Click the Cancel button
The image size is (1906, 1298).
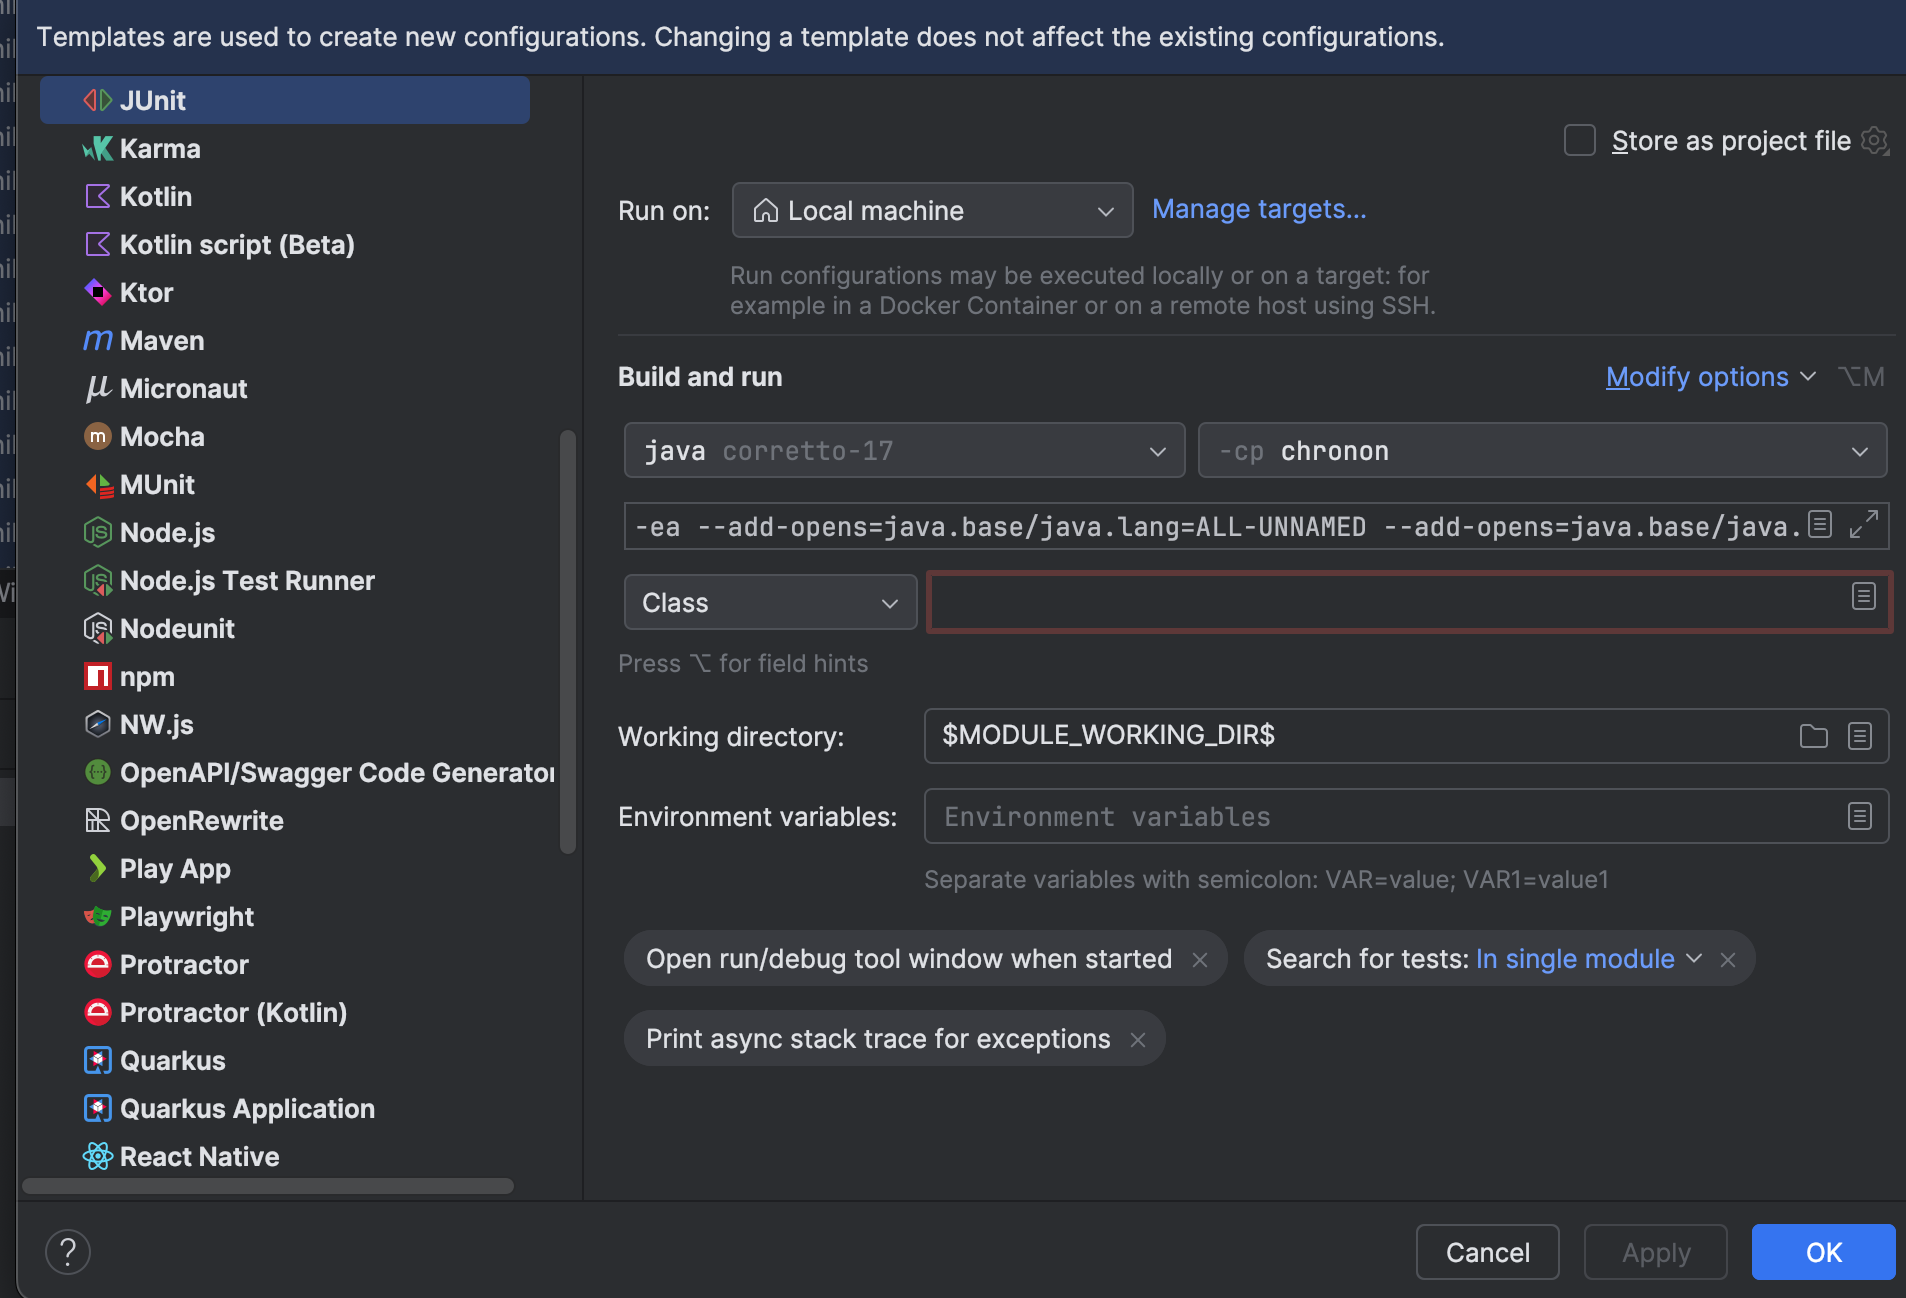coord(1487,1252)
